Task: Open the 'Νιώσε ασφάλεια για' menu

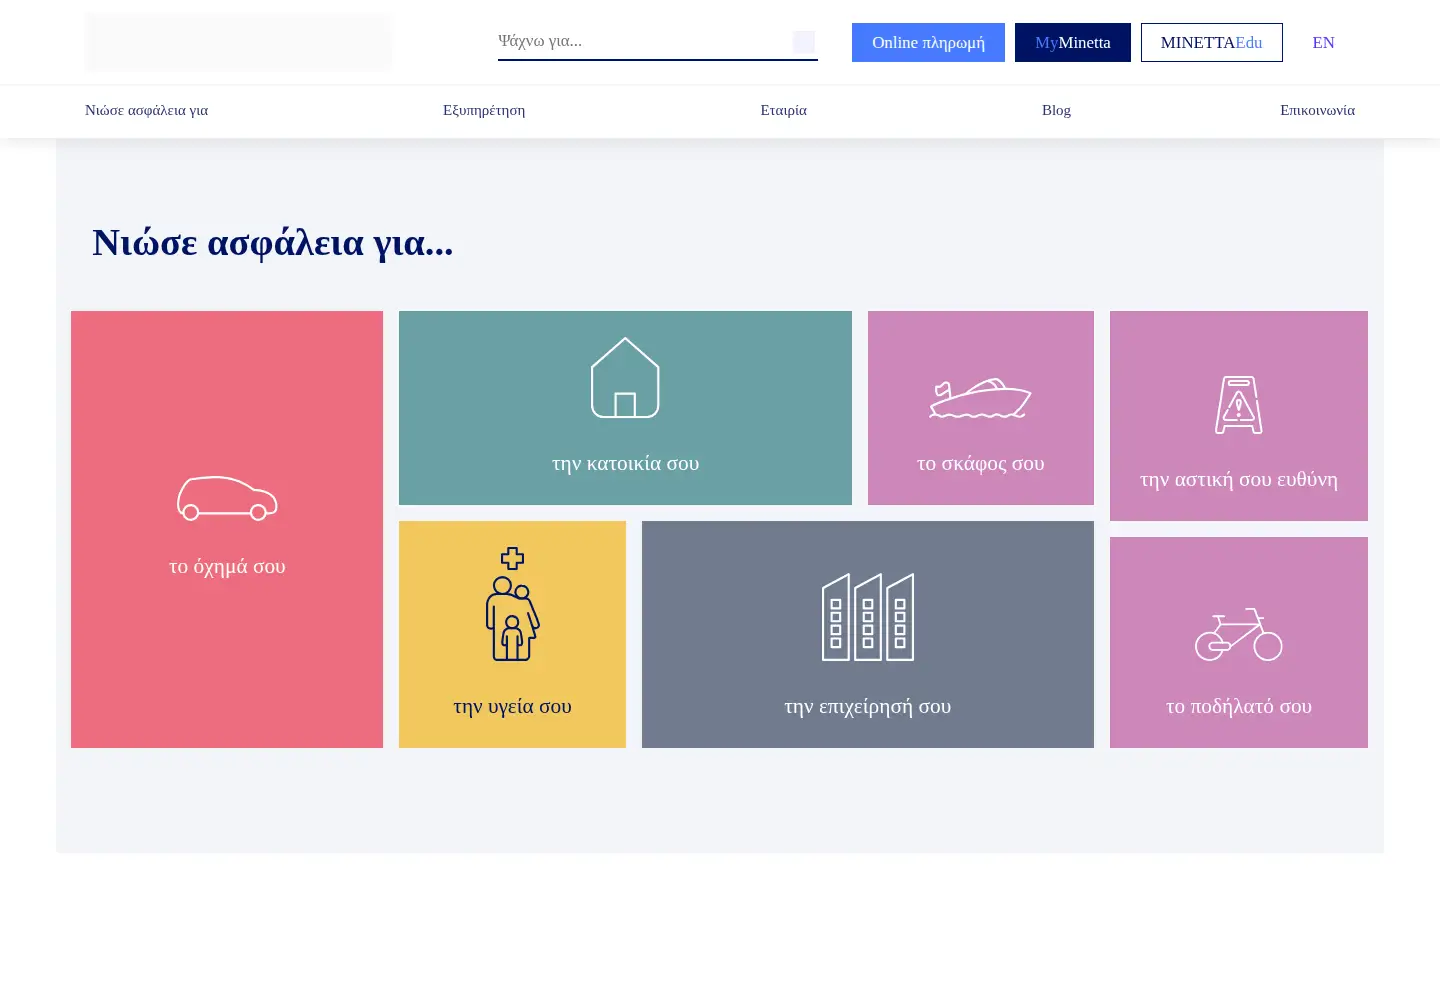Action: click(146, 110)
